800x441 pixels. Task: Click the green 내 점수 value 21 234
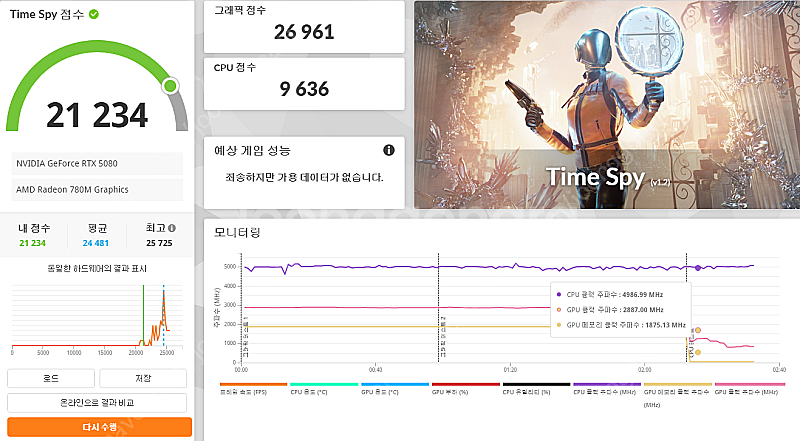(32, 243)
